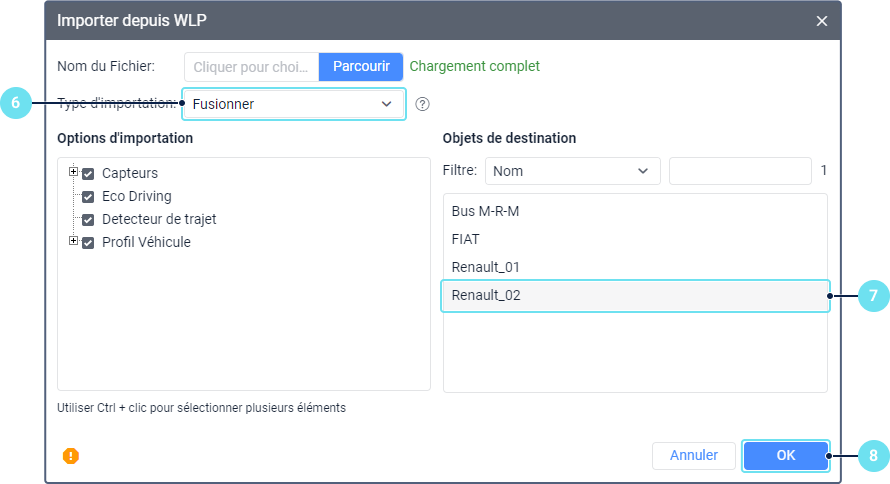Viewport: 890px width, 484px height.
Task: Expand the Capteurs tree node
Action: pyautogui.click(x=73, y=173)
